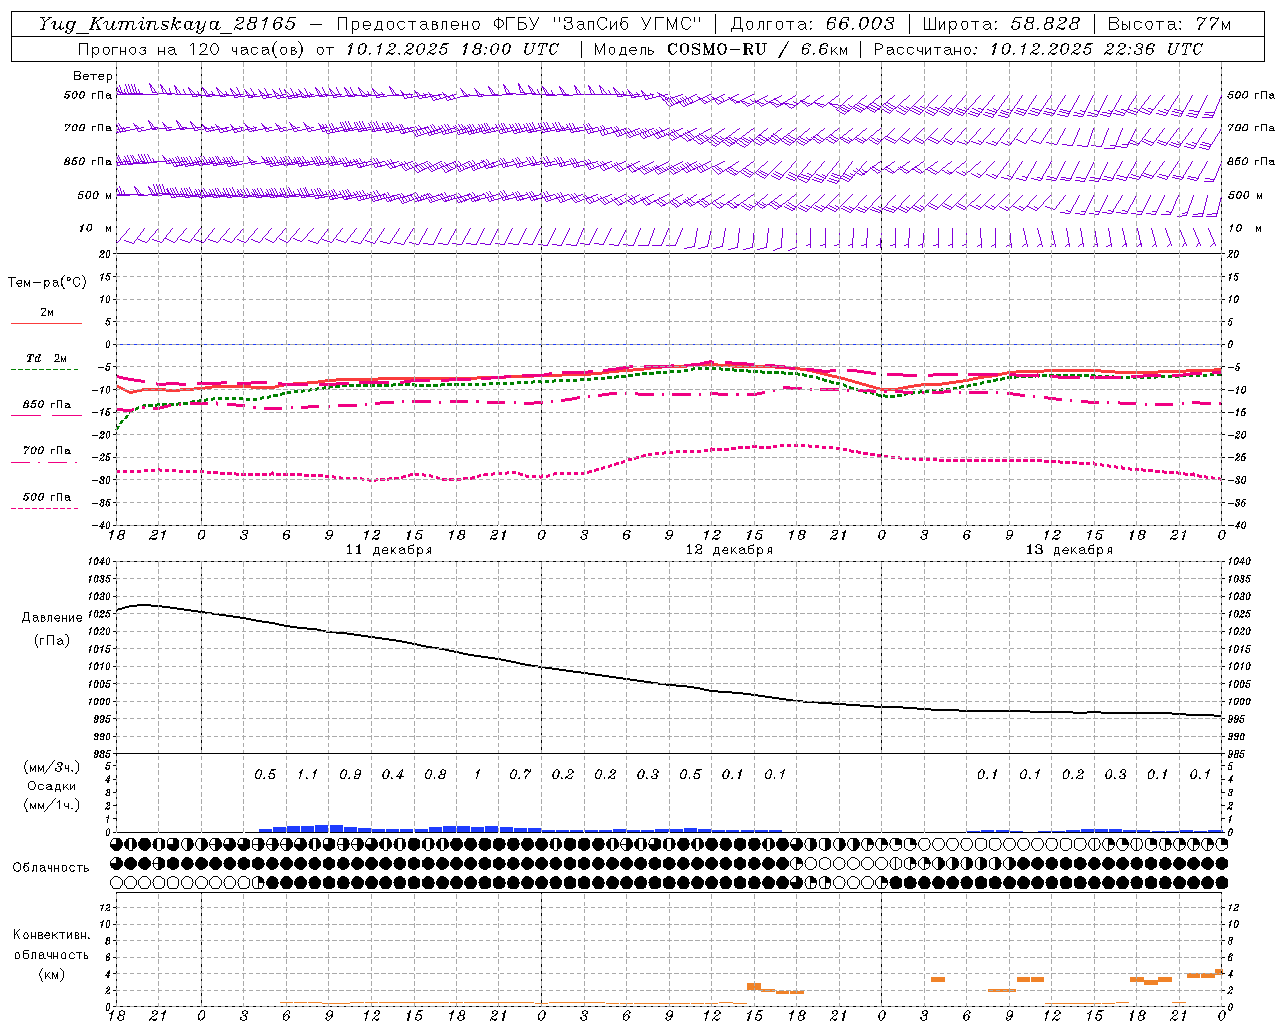Select the Тем-ра(°C) temperature label
1280x1024 pixels.
47,283
